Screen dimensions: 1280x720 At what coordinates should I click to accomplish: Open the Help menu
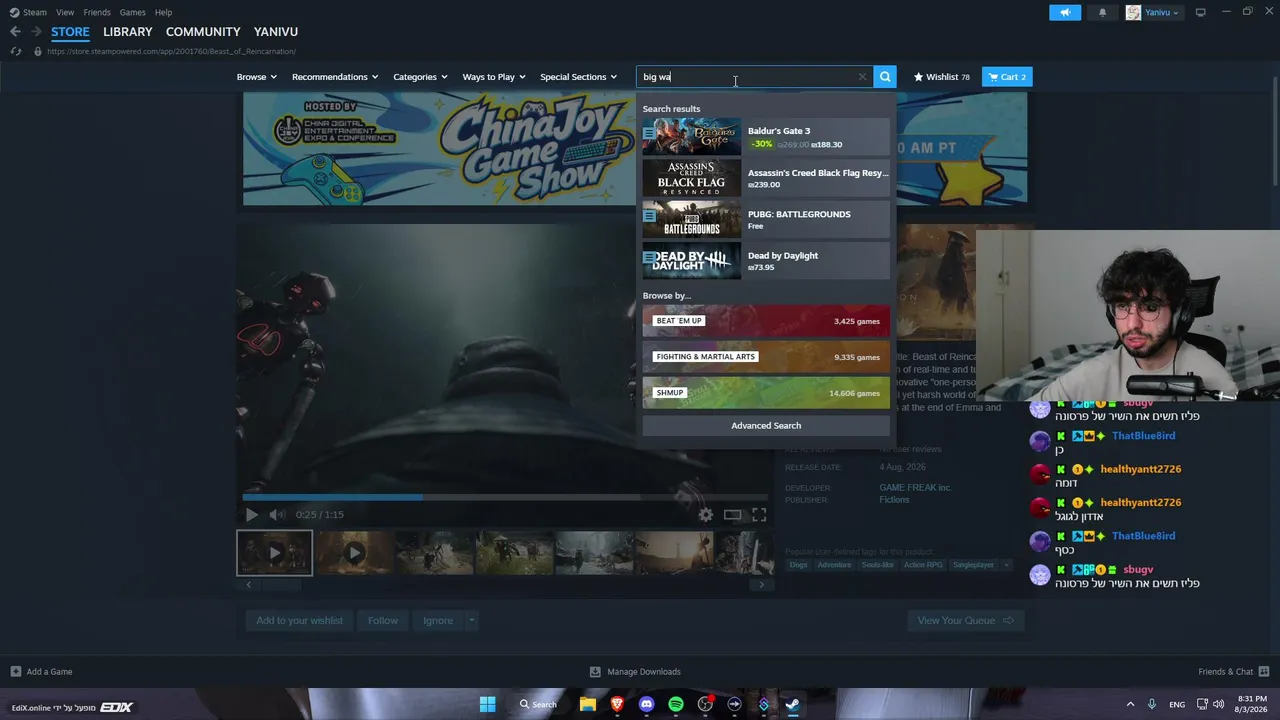(x=163, y=12)
